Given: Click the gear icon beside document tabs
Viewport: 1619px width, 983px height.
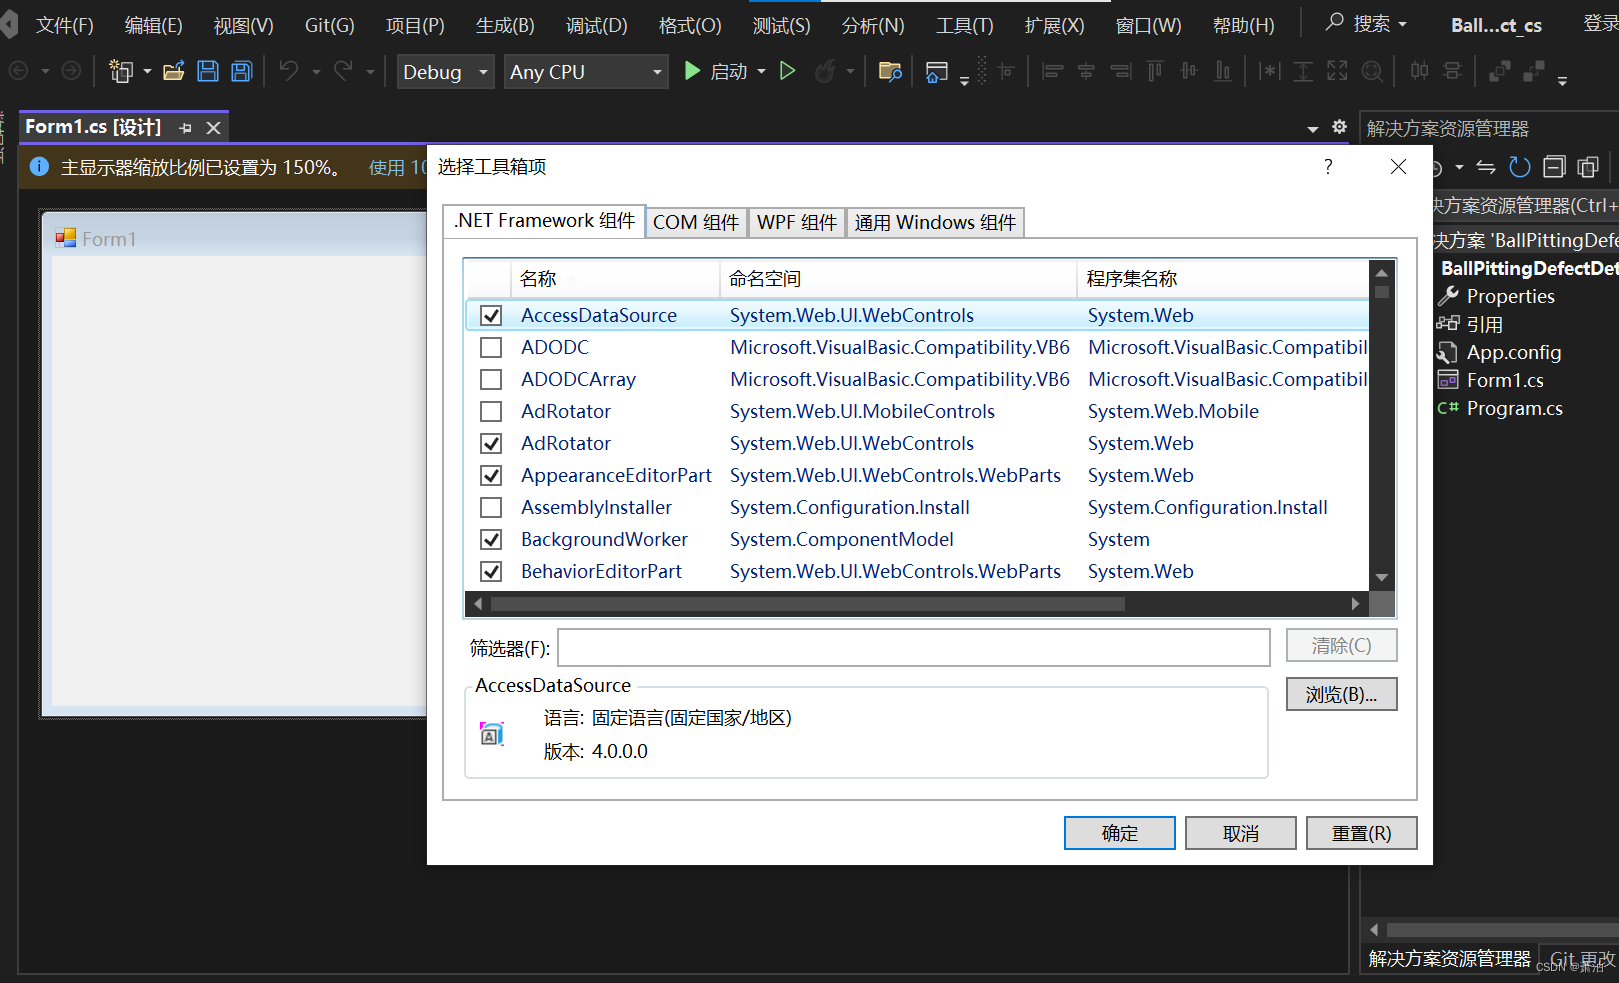Looking at the screenshot, I should 1339,127.
